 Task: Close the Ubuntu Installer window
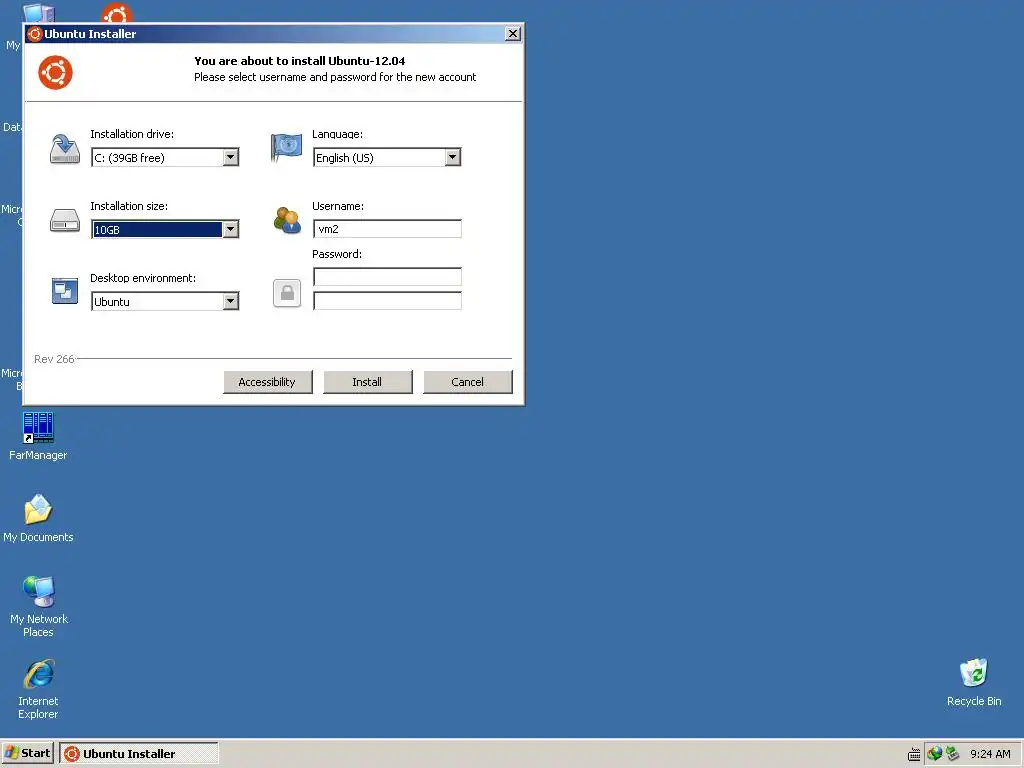pyautogui.click(x=513, y=34)
